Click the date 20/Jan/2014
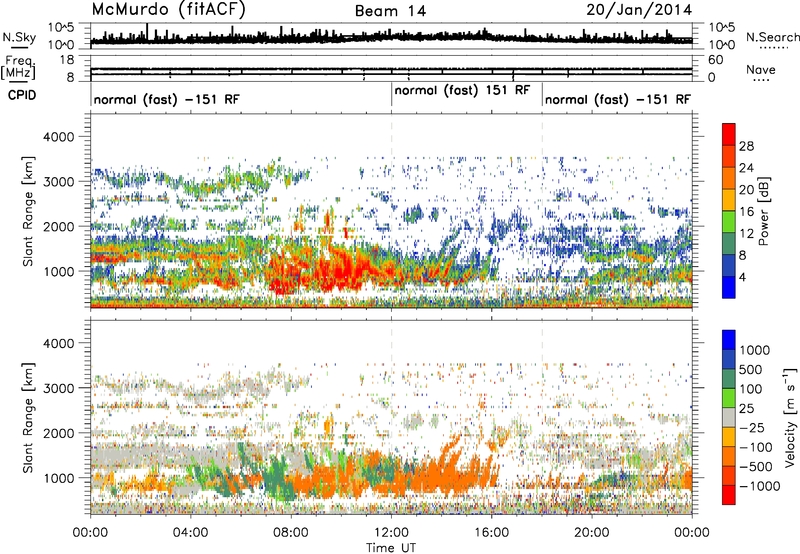 click(x=639, y=10)
